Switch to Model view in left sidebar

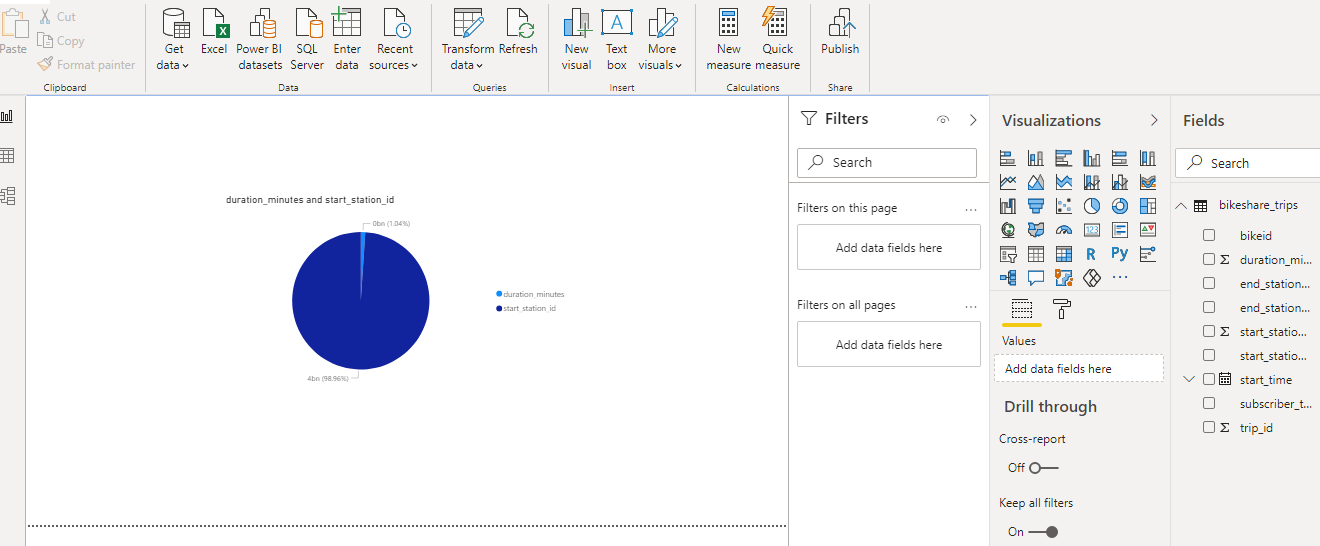click(x=8, y=196)
